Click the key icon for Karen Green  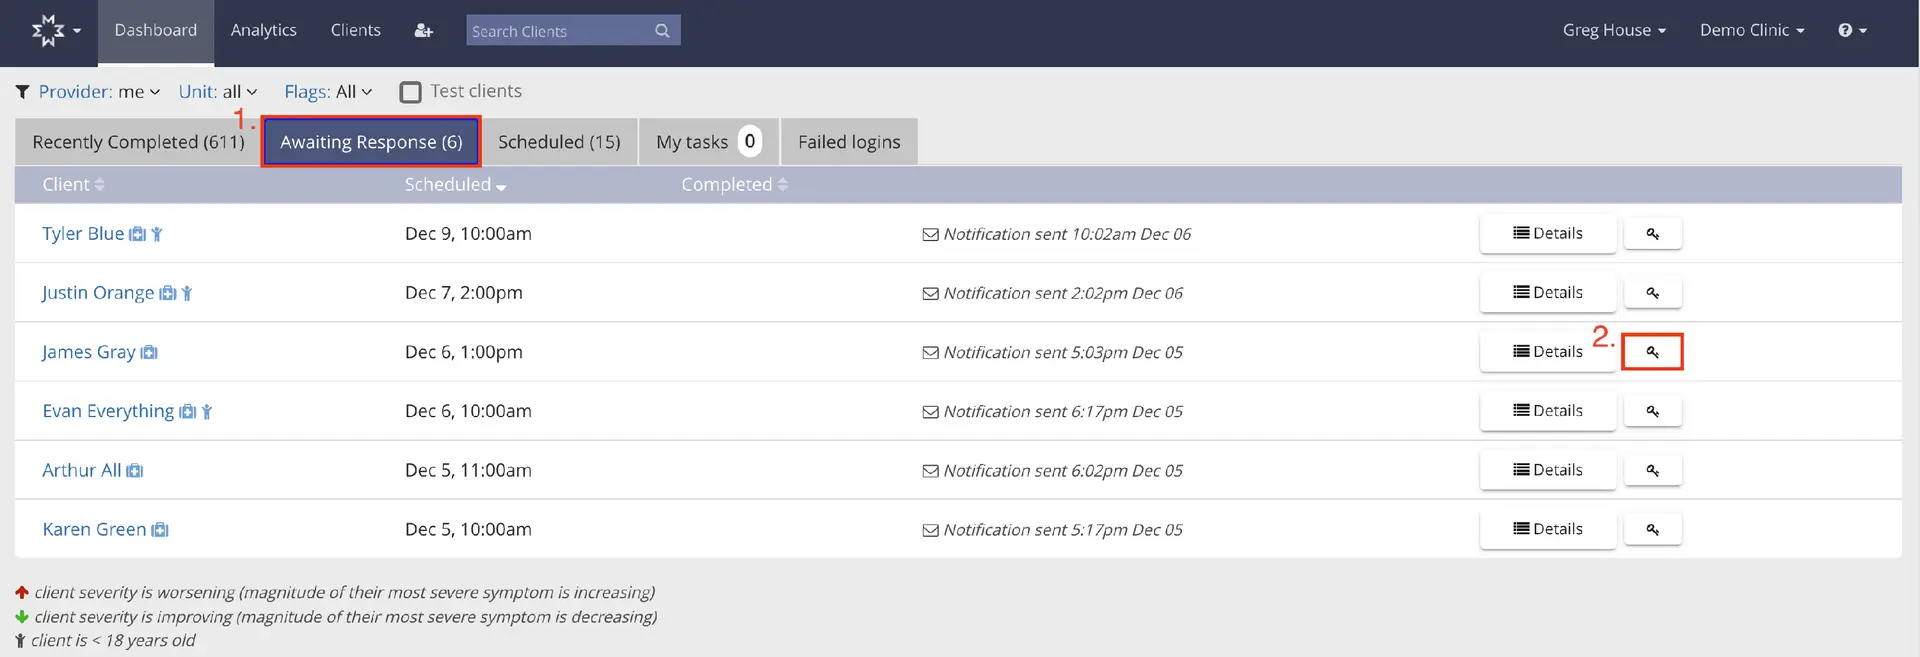tap(1652, 529)
